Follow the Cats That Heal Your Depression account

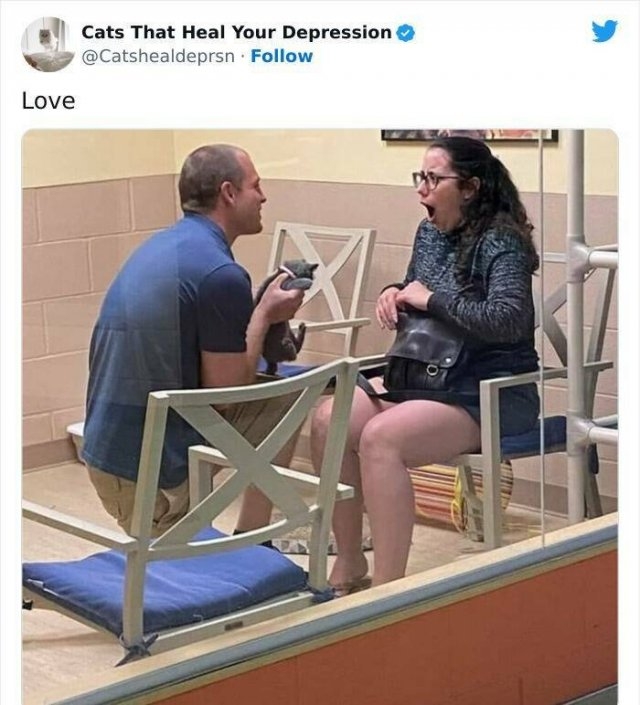click(282, 56)
